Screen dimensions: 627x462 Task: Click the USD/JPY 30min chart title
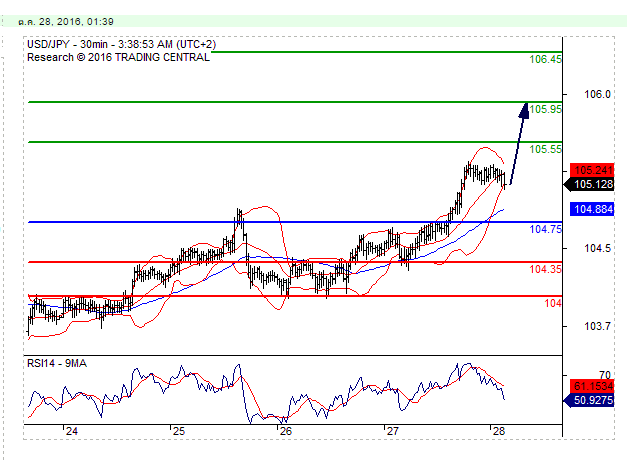(x=122, y=44)
